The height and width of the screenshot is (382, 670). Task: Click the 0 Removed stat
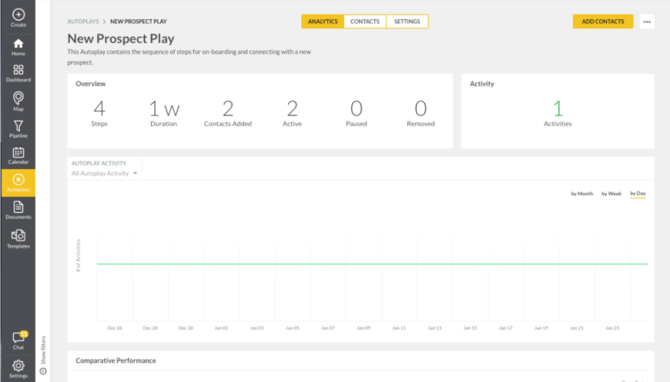pos(420,113)
